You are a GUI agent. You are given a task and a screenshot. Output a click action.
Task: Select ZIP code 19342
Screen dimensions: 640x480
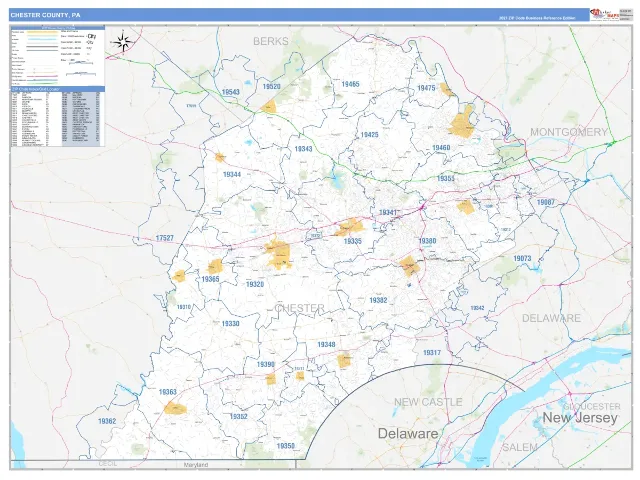click(477, 308)
